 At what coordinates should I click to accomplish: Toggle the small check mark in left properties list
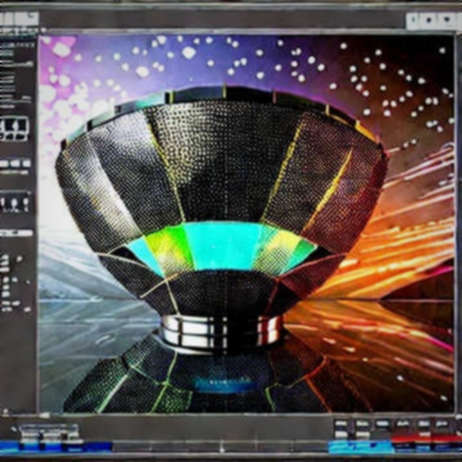[x=19, y=259]
